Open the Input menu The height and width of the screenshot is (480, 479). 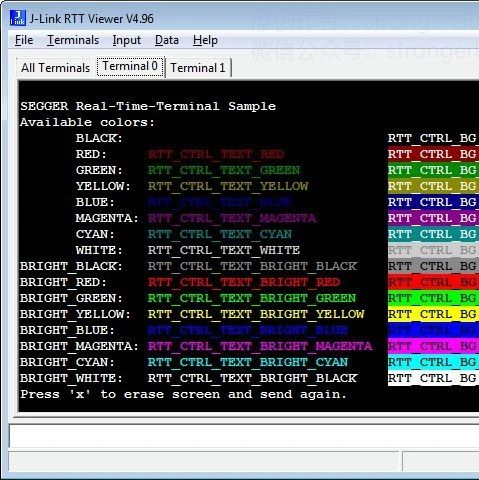pos(127,40)
